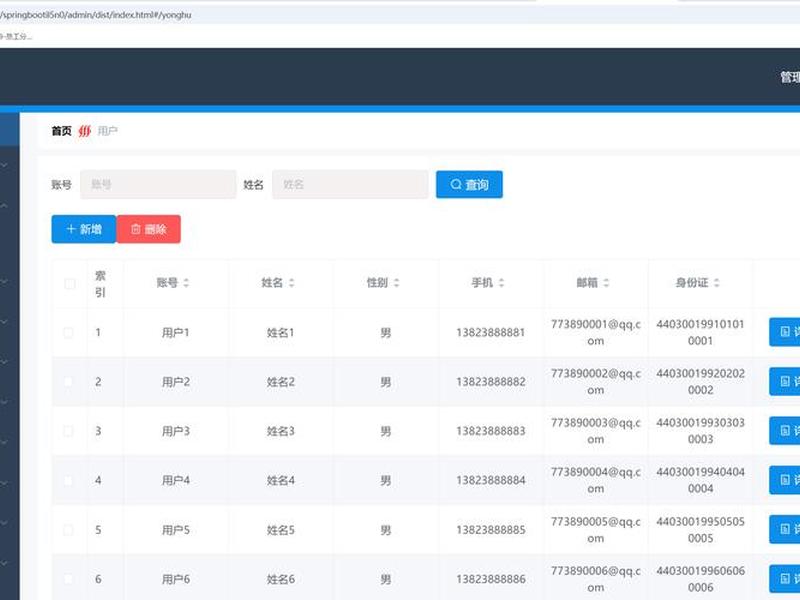Click email 773890006@qq.com

tap(595, 579)
